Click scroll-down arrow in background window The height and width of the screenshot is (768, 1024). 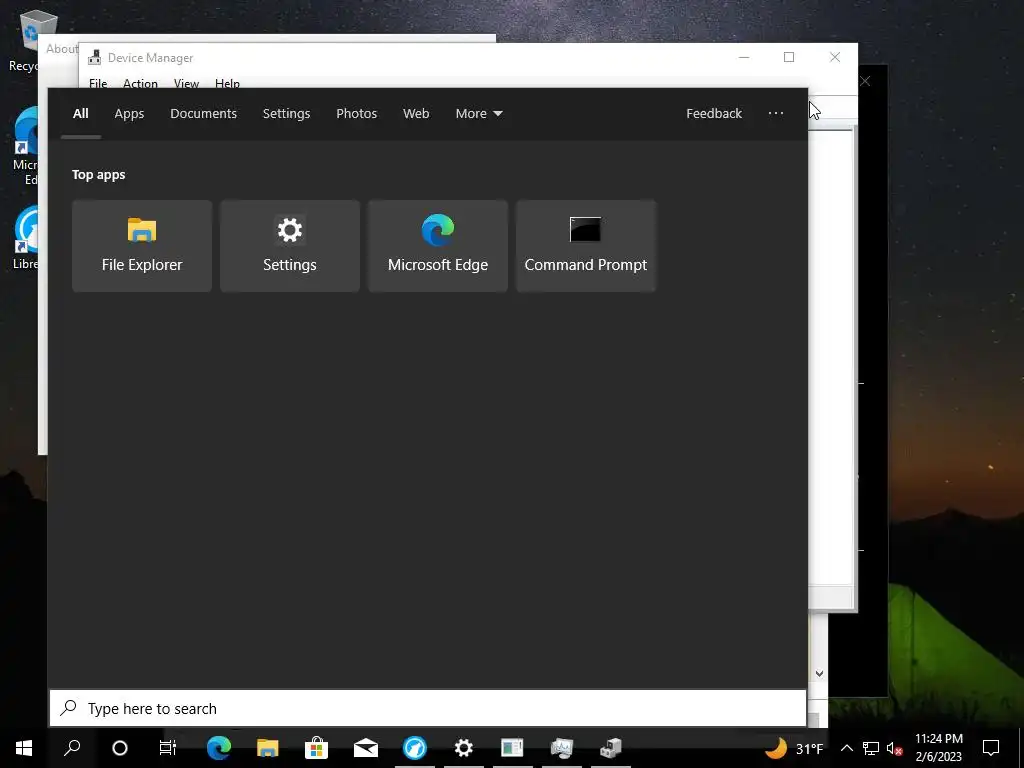point(819,673)
